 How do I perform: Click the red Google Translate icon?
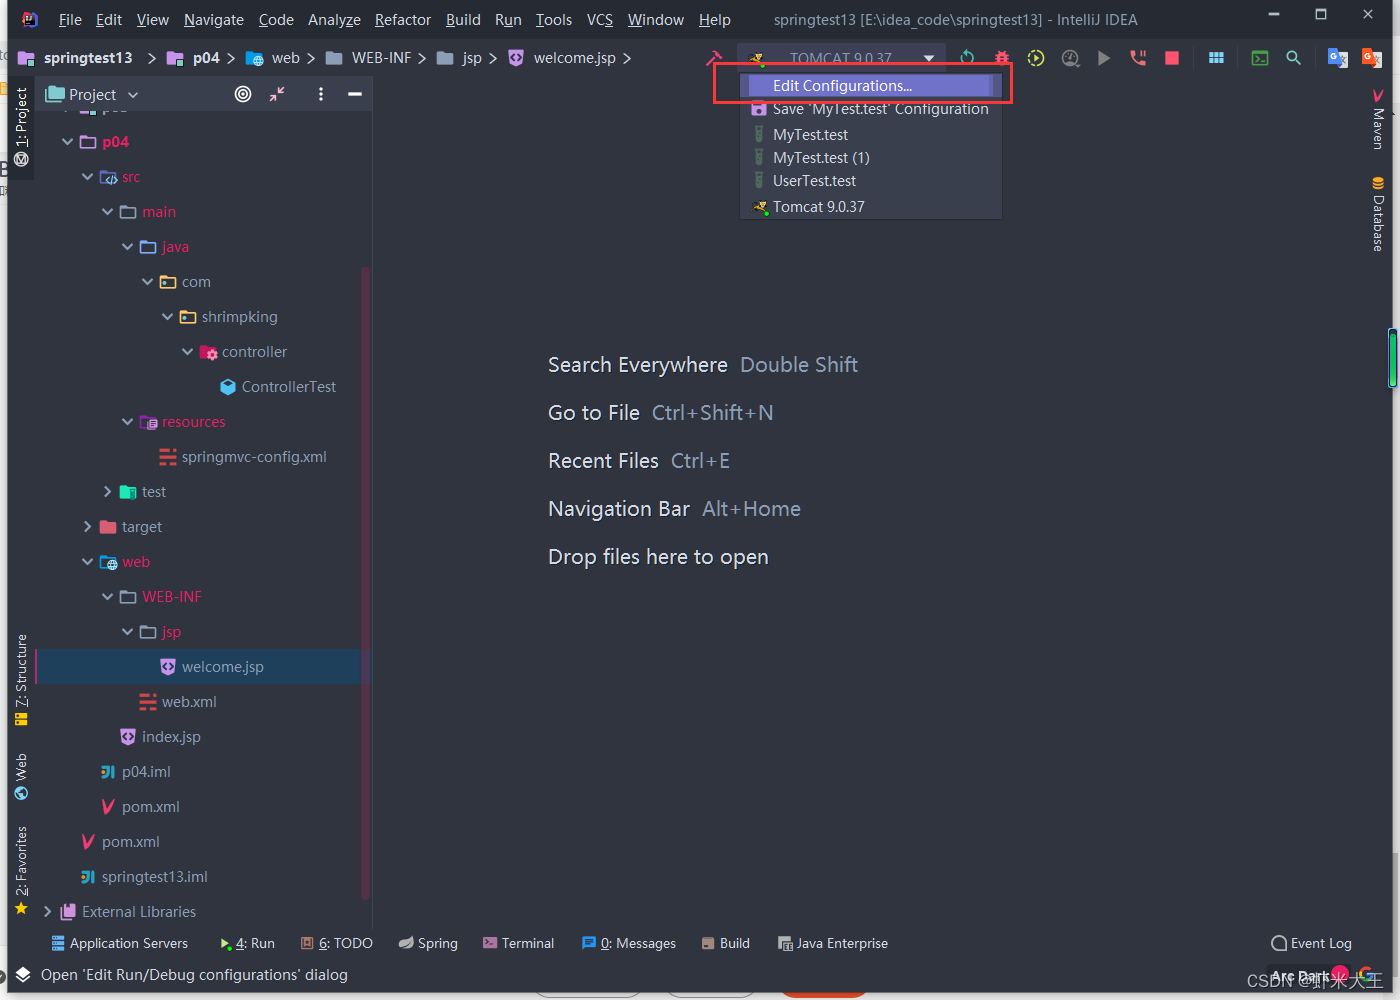(x=1371, y=58)
